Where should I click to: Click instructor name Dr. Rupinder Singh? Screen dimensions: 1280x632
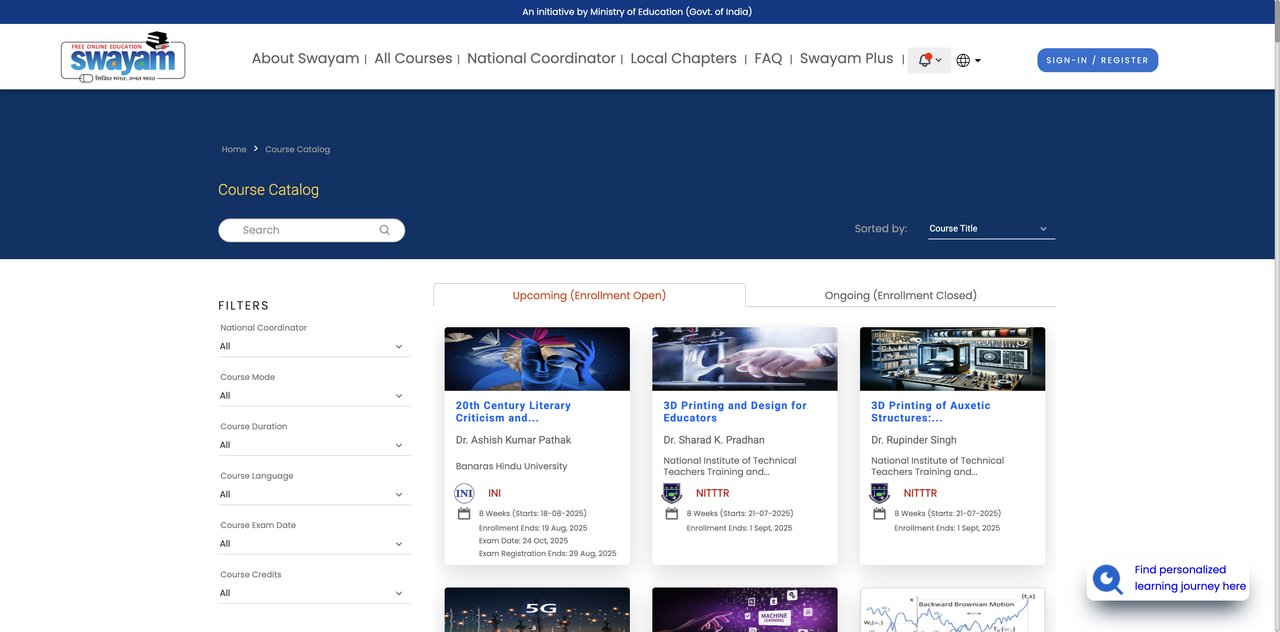pyautogui.click(x=914, y=440)
